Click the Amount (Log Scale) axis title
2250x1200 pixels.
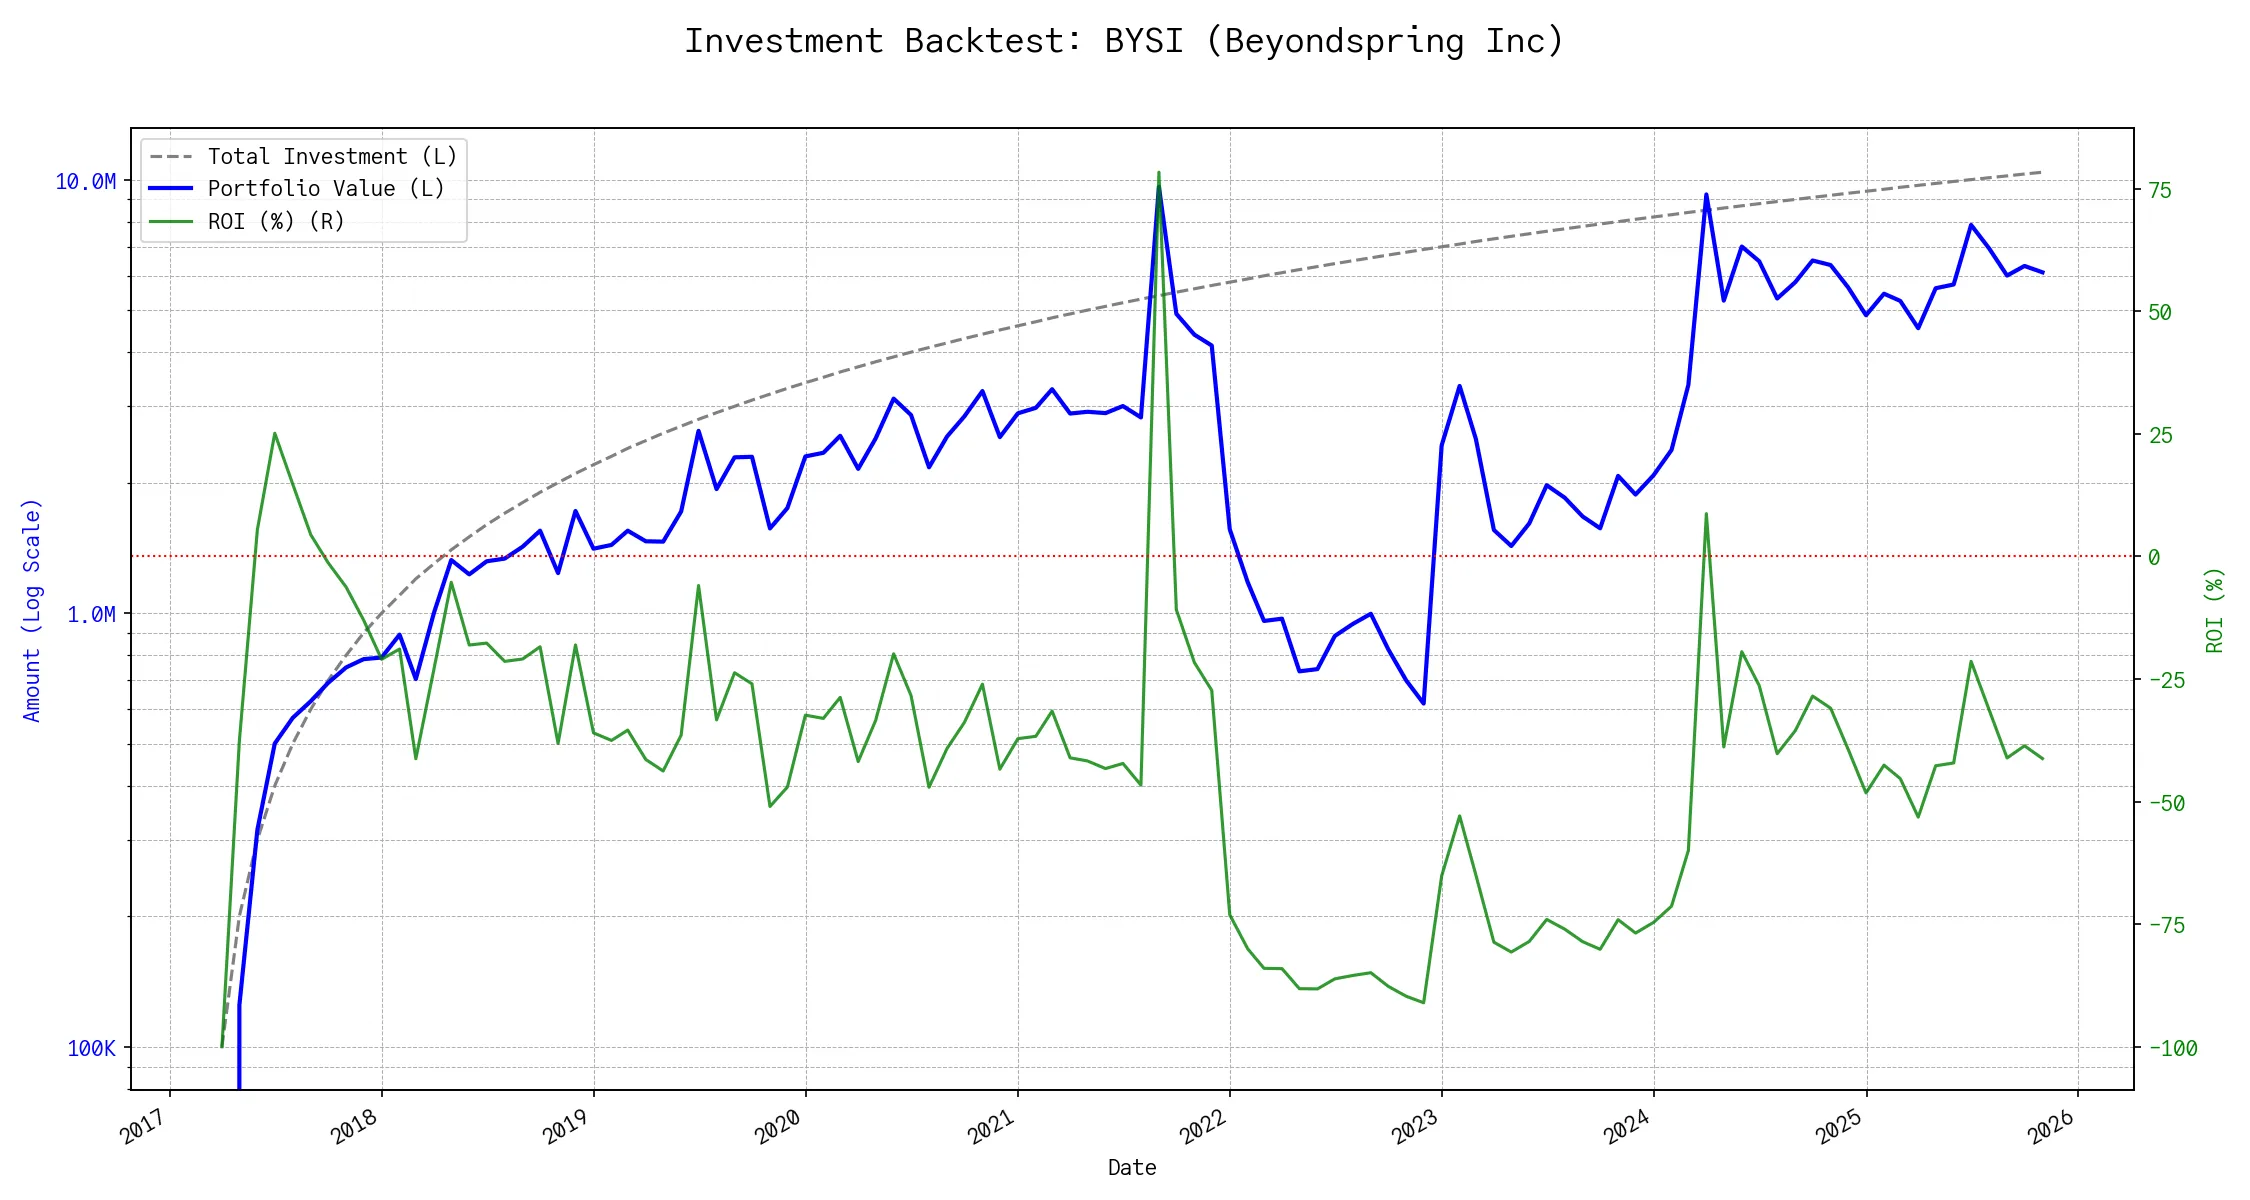click(32, 610)
